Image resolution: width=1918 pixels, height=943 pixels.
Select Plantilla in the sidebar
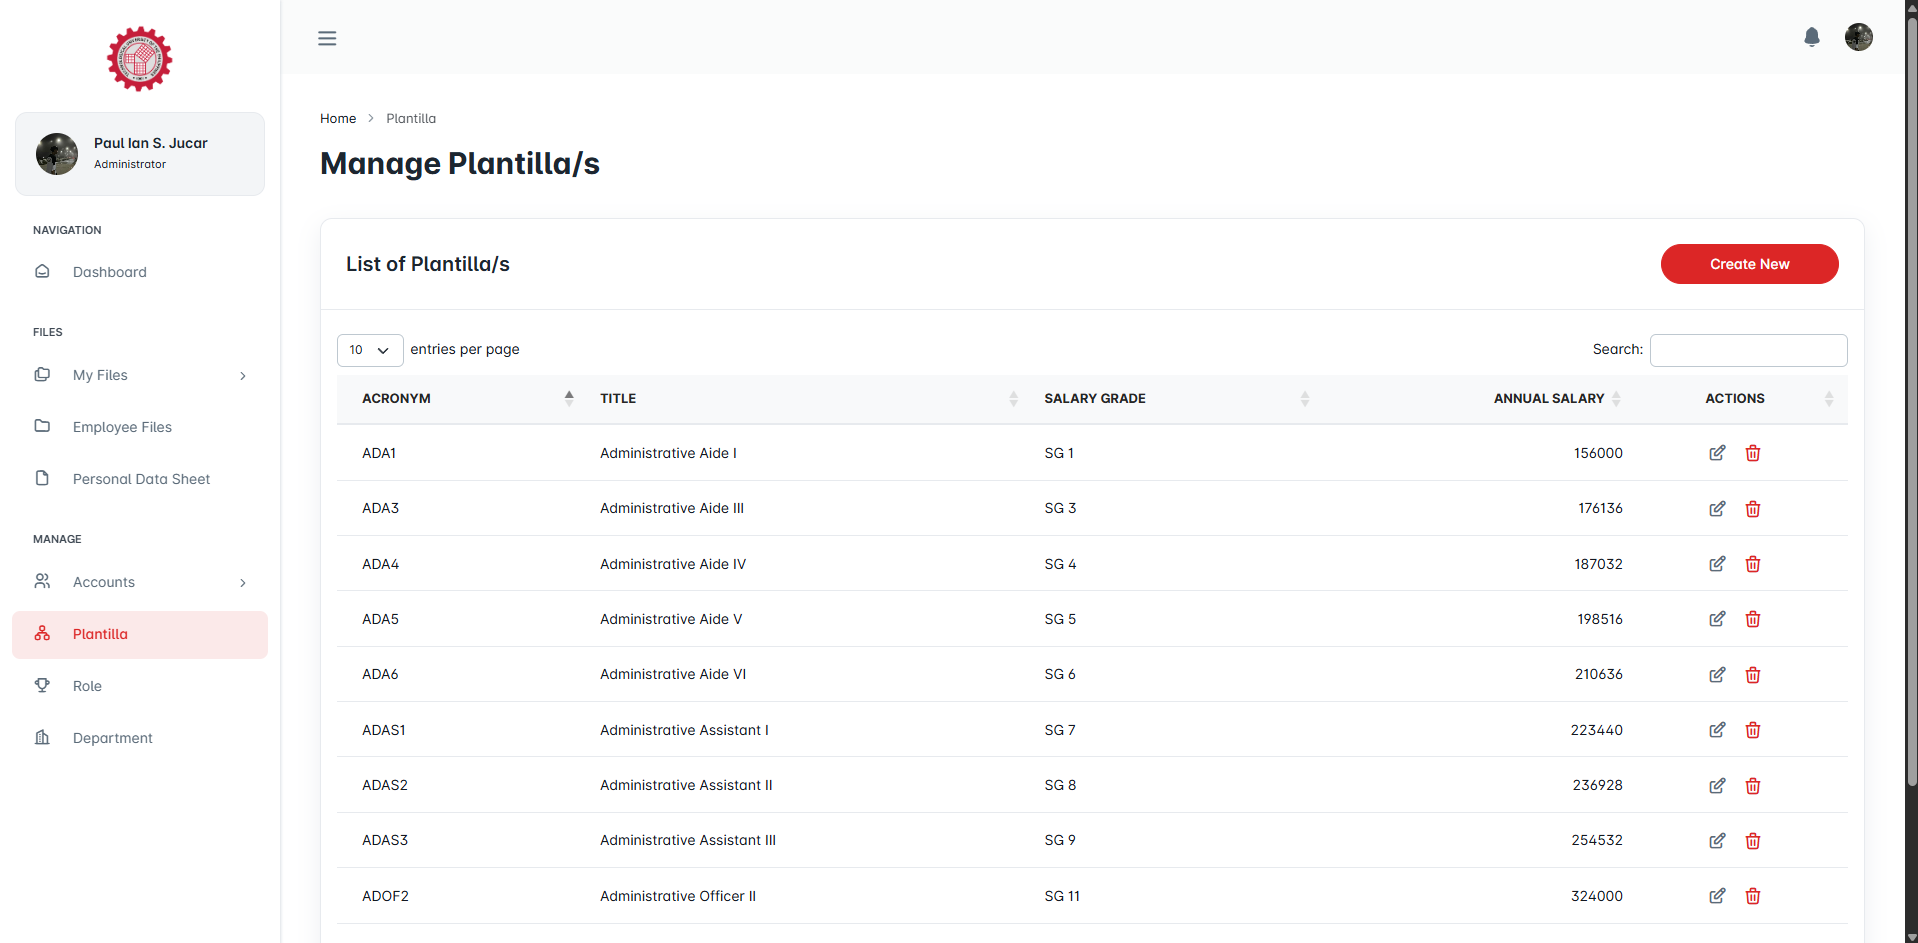point(140,634)
